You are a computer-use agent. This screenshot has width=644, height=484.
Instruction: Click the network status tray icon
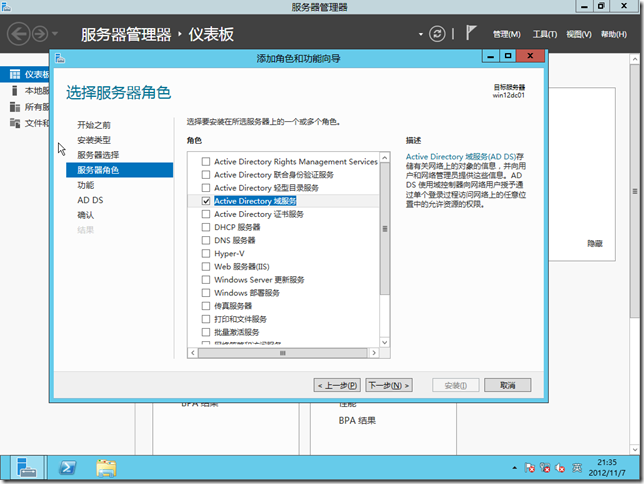pos(545,468)
